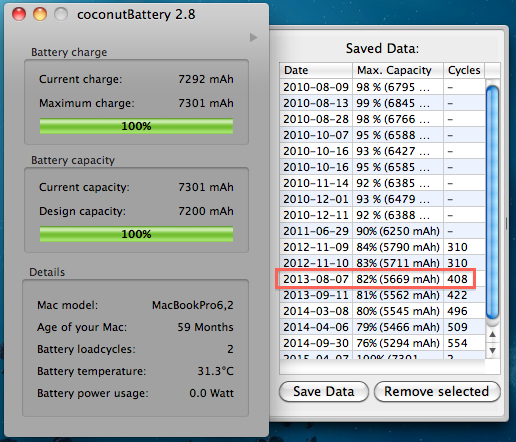Select the 2010-08-28 saved data row
This screenshot has height=442, width=516.
click(383, 119)
